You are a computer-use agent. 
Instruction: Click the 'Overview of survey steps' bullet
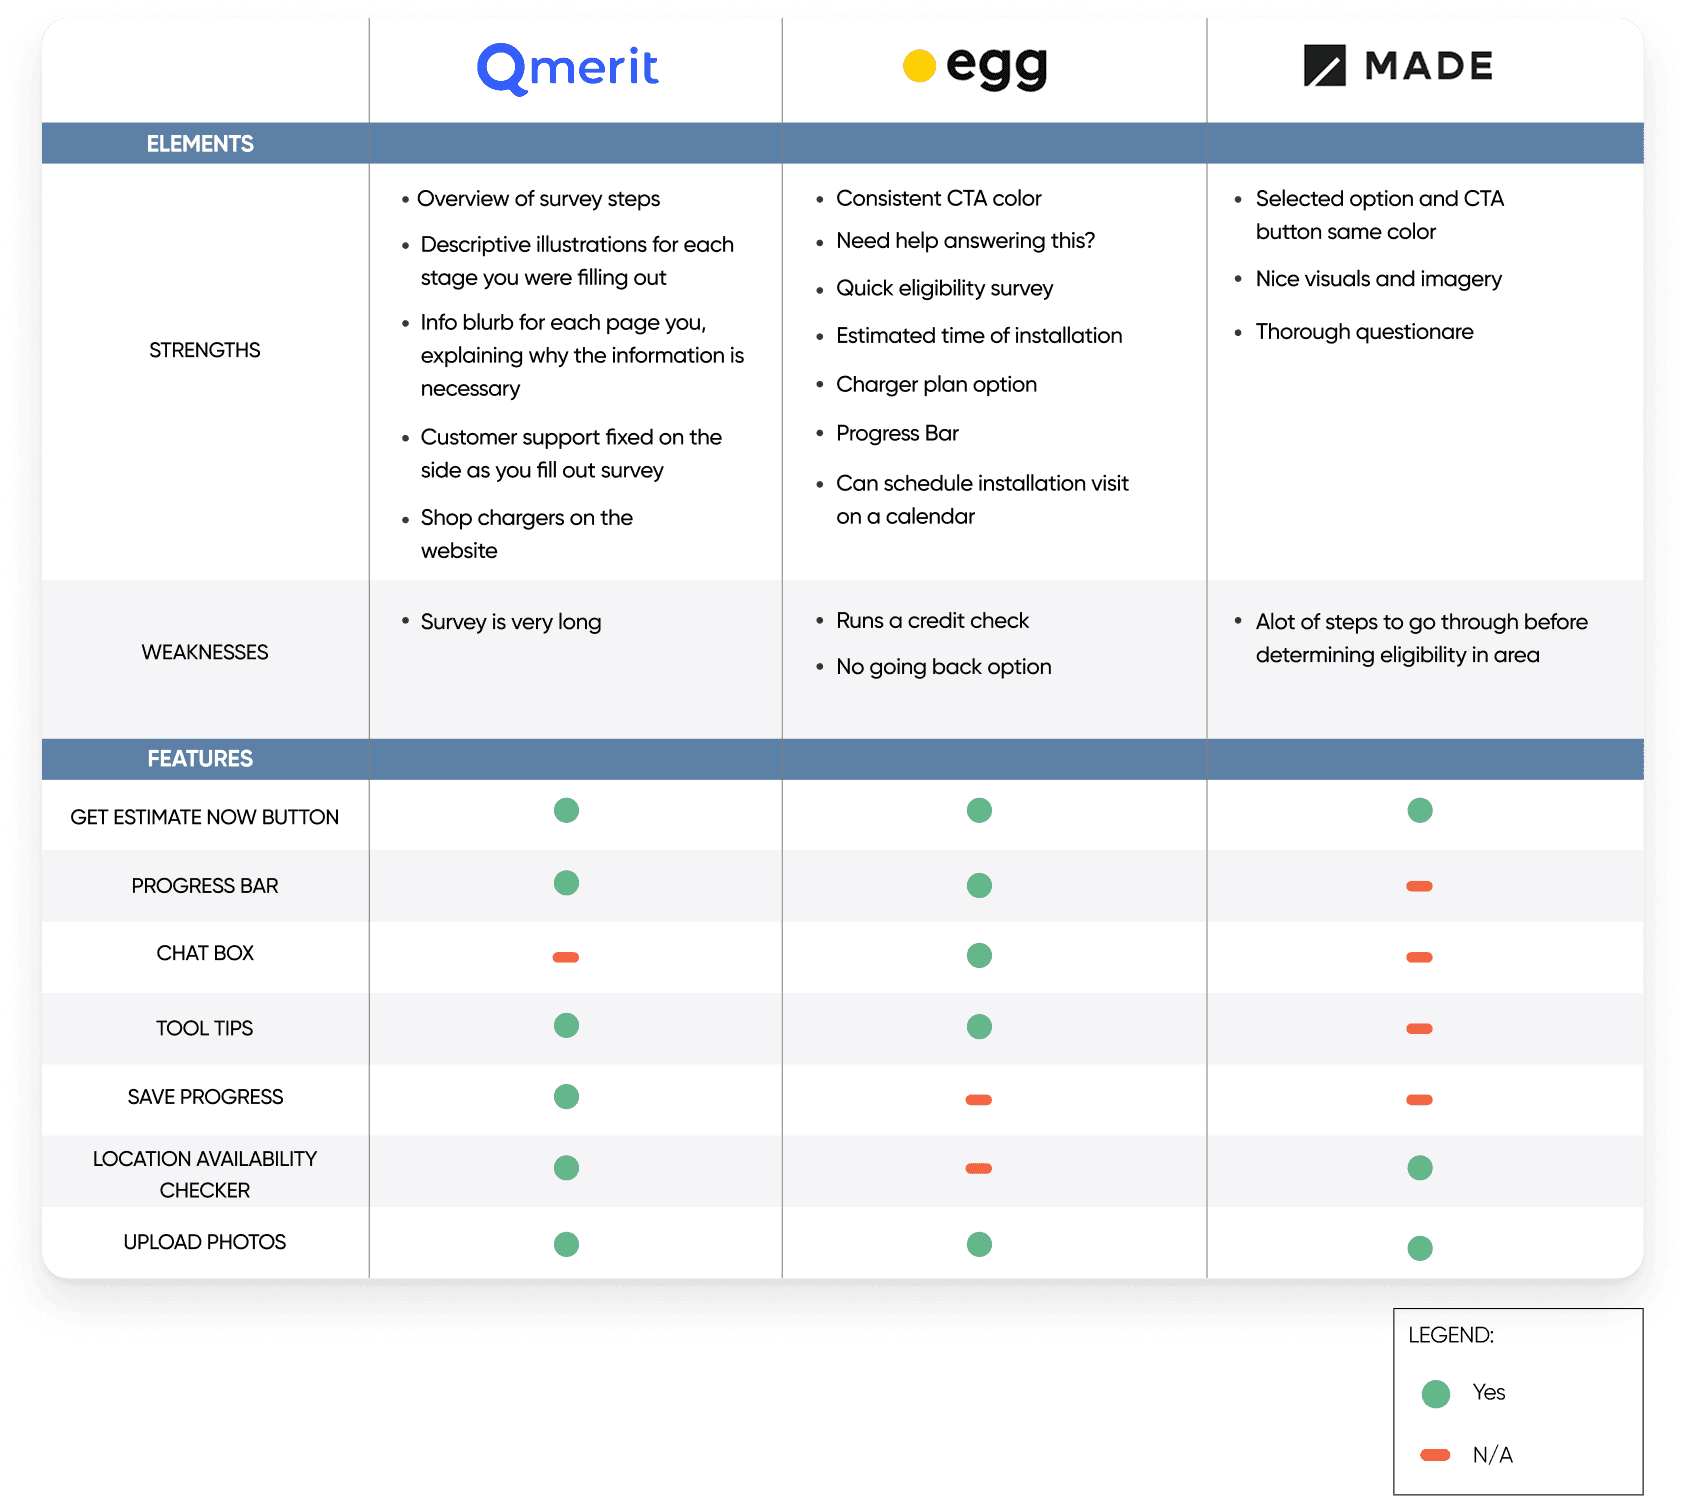[x=538, y=199]
